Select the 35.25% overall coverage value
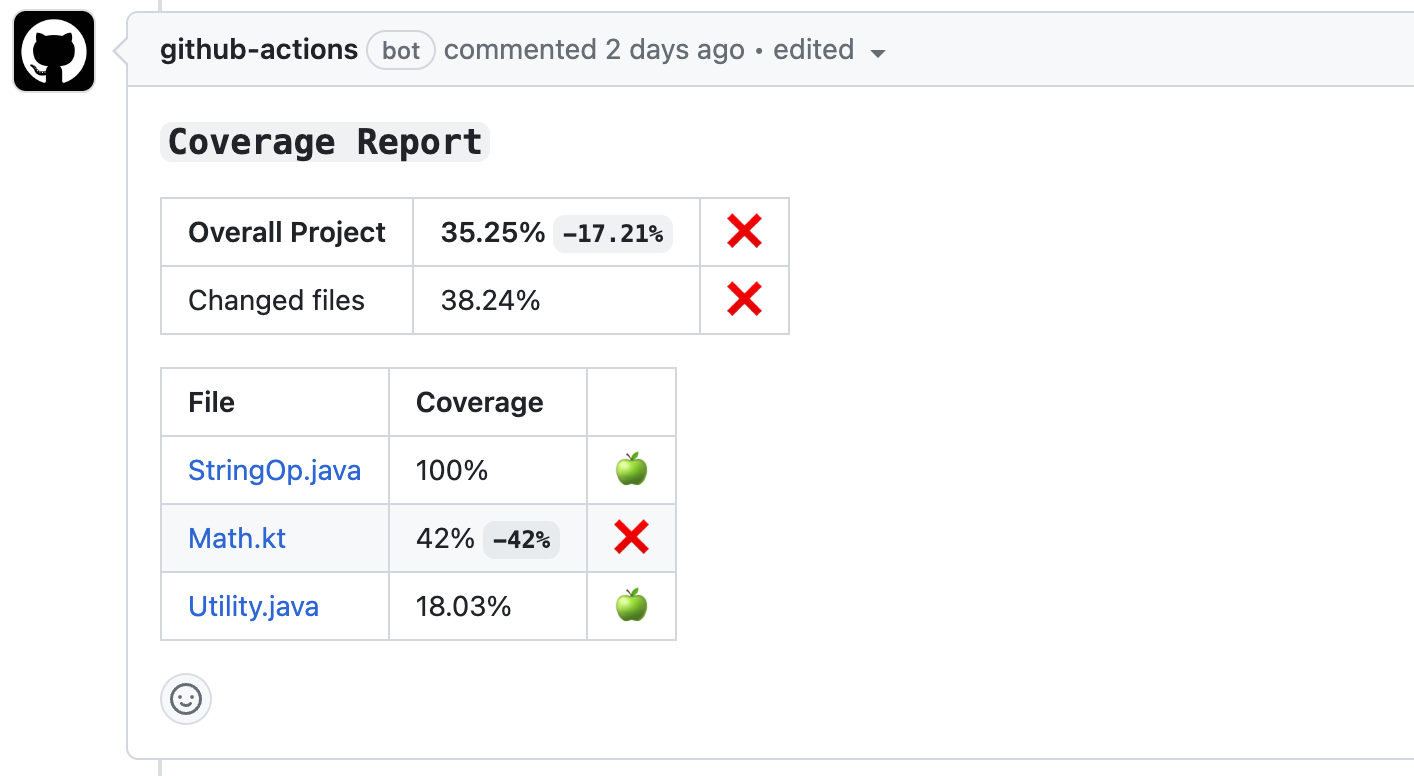The height and width of the screenshot is (776, 1414). (493, 232)
